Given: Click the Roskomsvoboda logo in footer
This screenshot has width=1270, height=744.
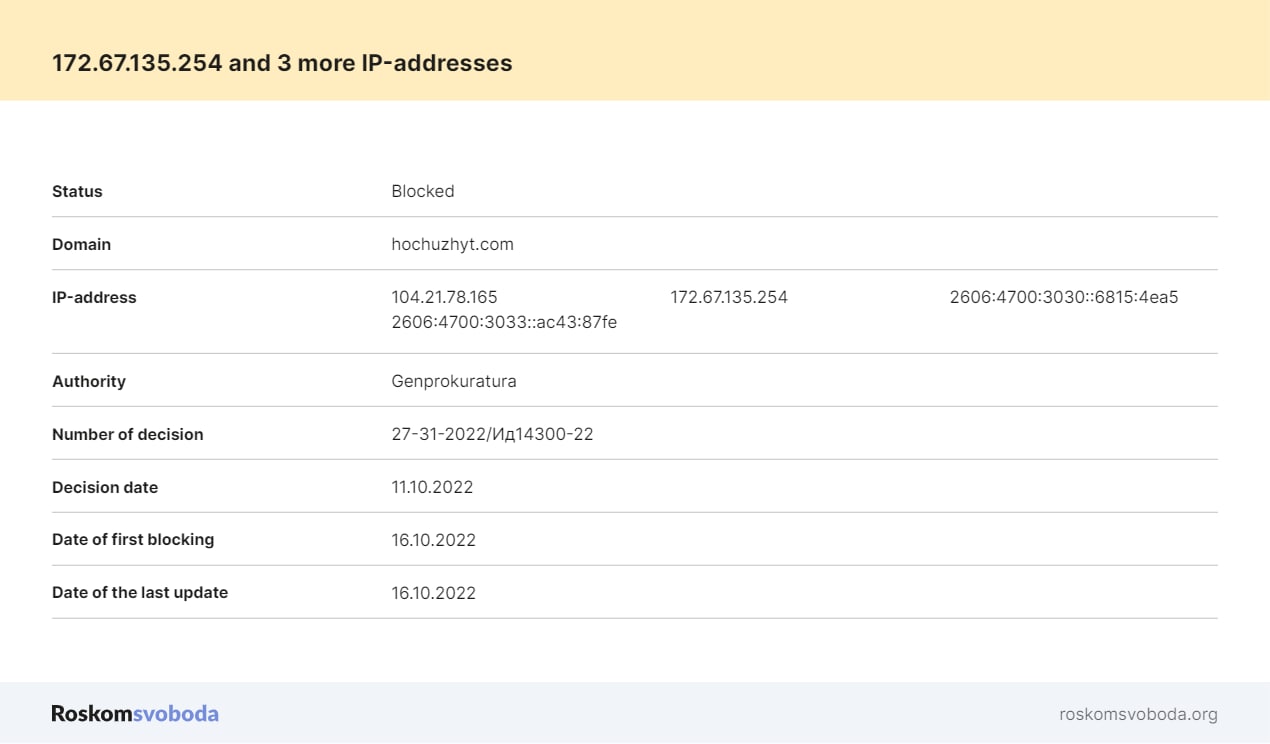Looking at the screenshot, I should pos(135,713).
